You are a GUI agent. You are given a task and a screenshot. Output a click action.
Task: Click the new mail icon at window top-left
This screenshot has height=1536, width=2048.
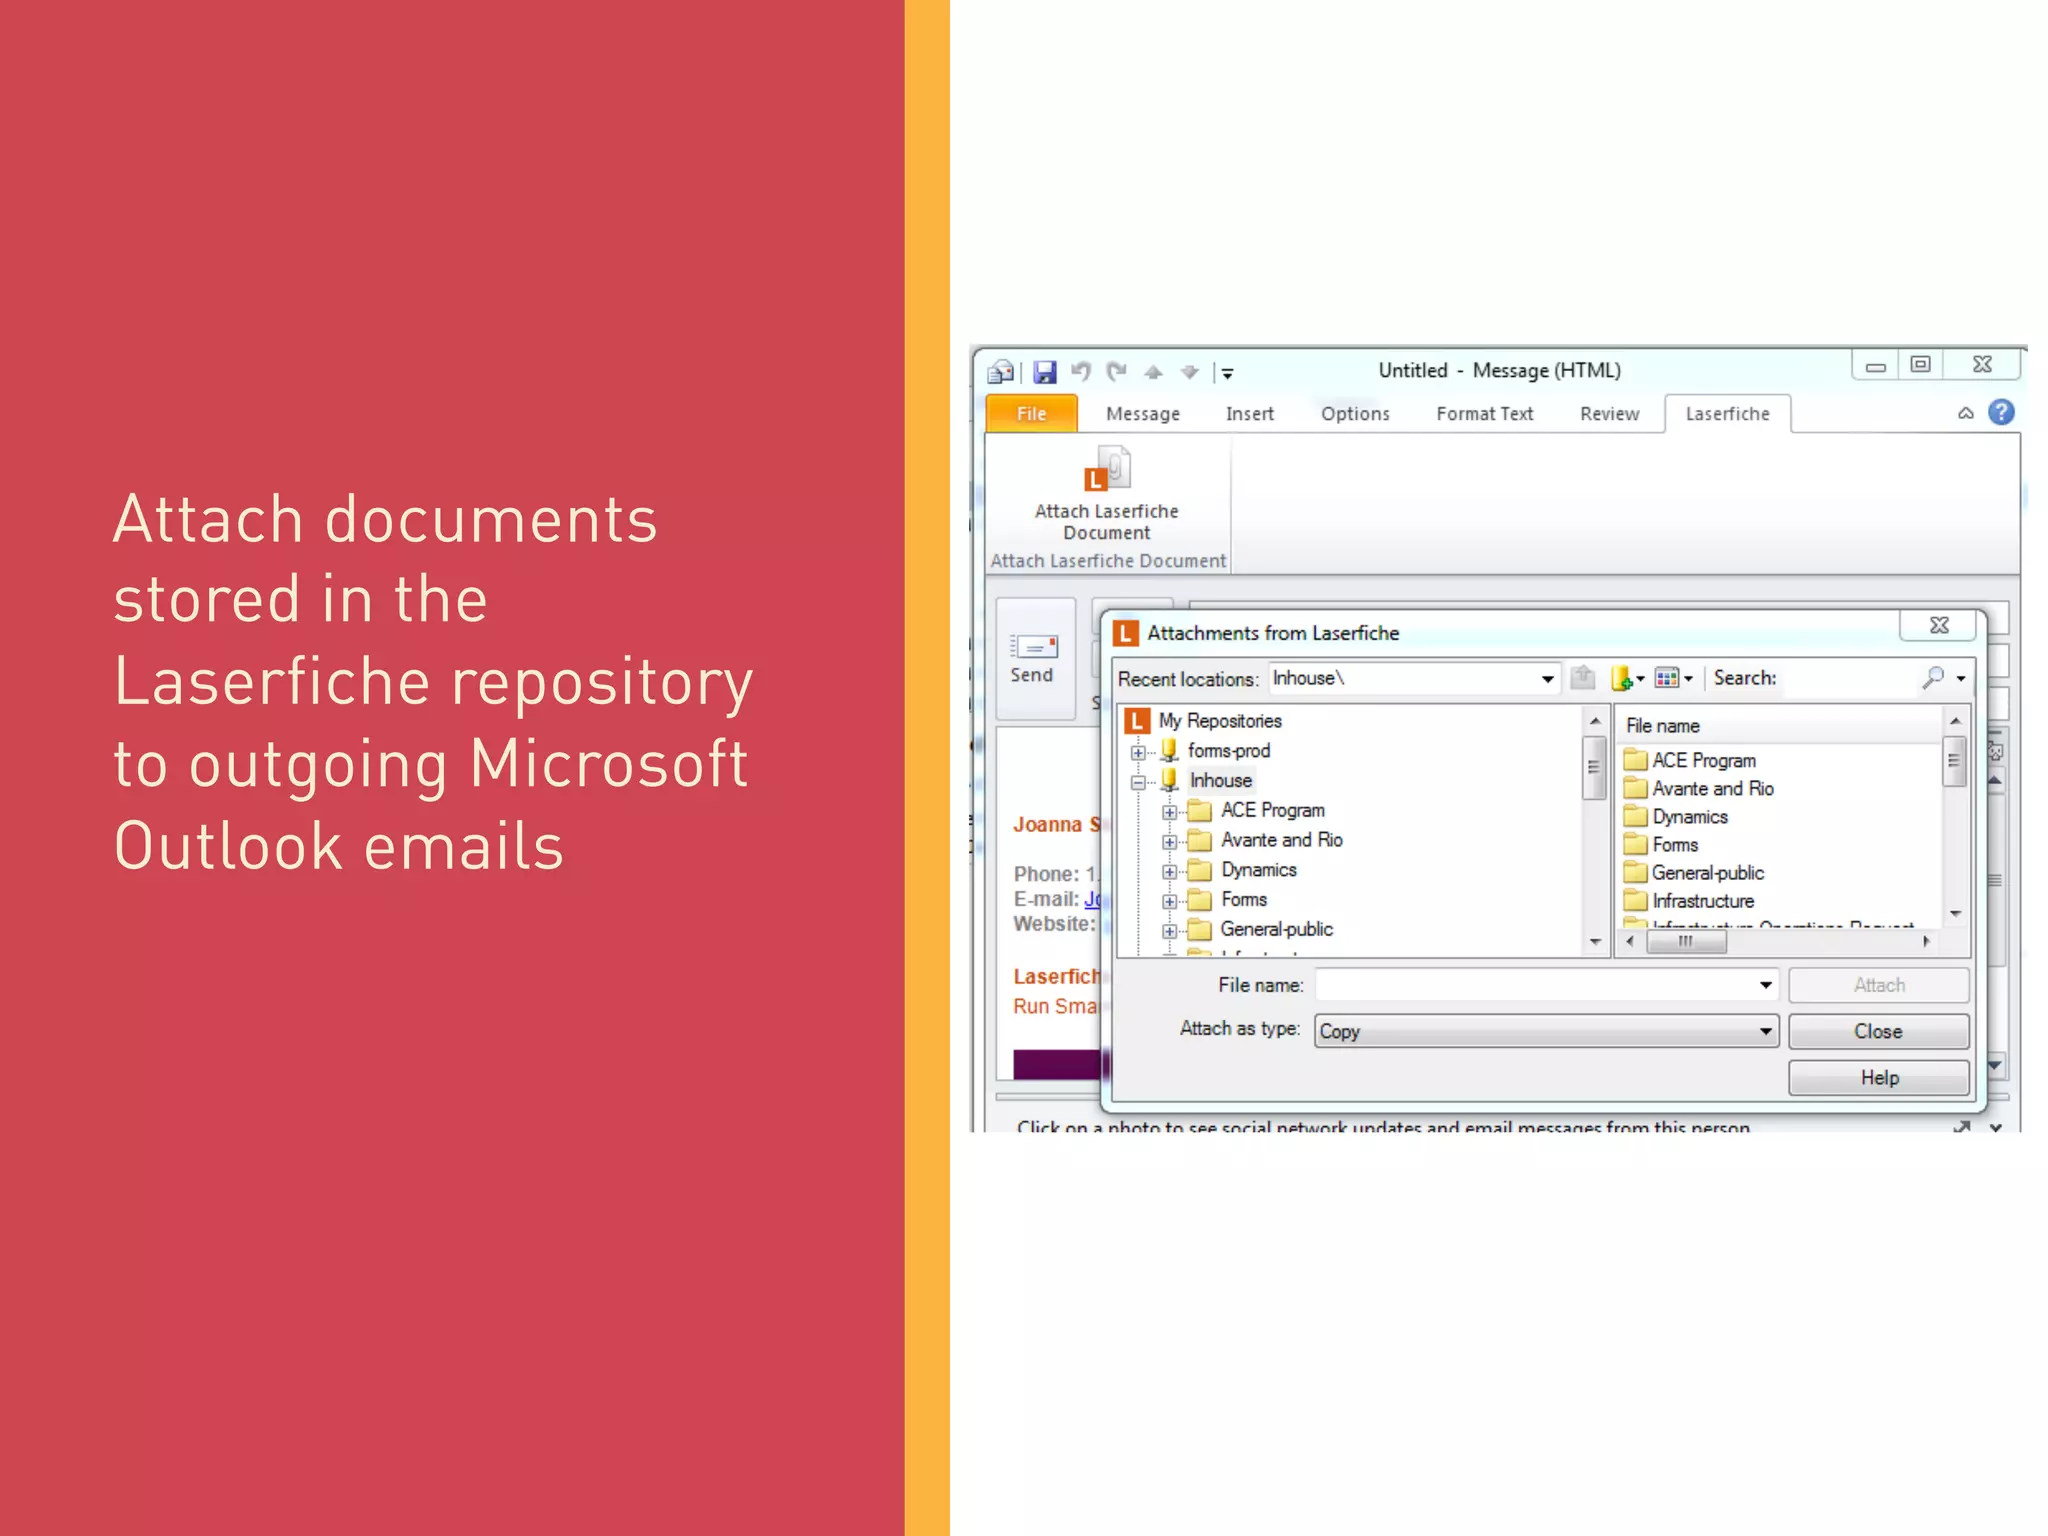(1000, 372)
